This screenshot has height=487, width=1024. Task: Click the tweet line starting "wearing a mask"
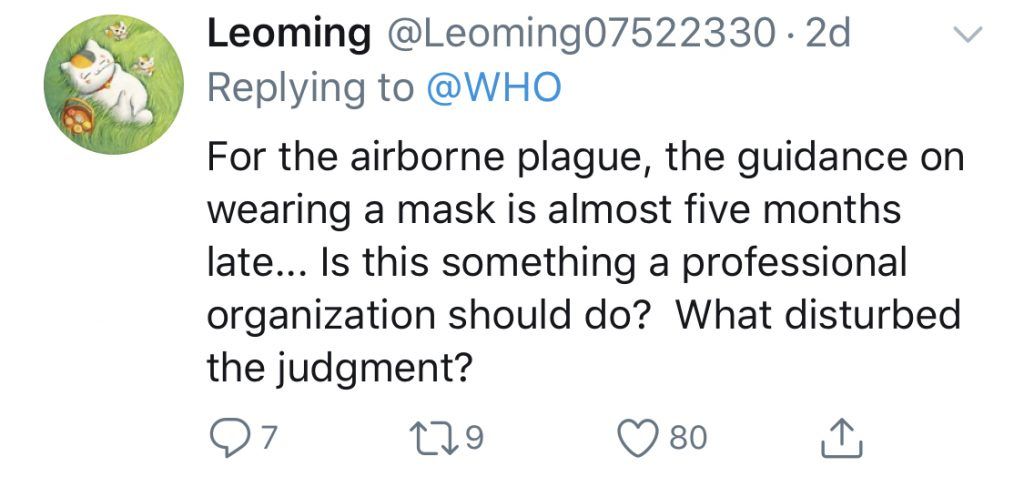(553, 210)
